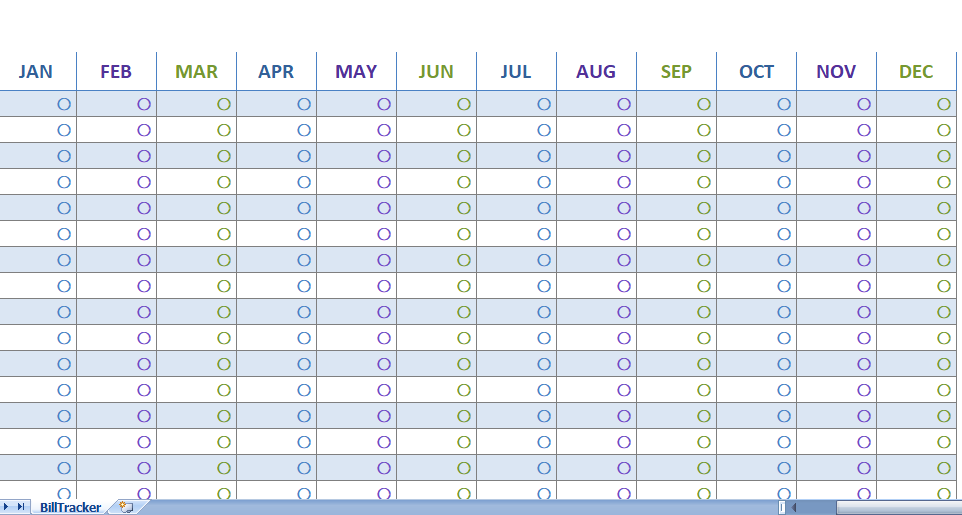Mark the first row DEC circle
This screenshot has height=515, width=962.
coord(944,104)
